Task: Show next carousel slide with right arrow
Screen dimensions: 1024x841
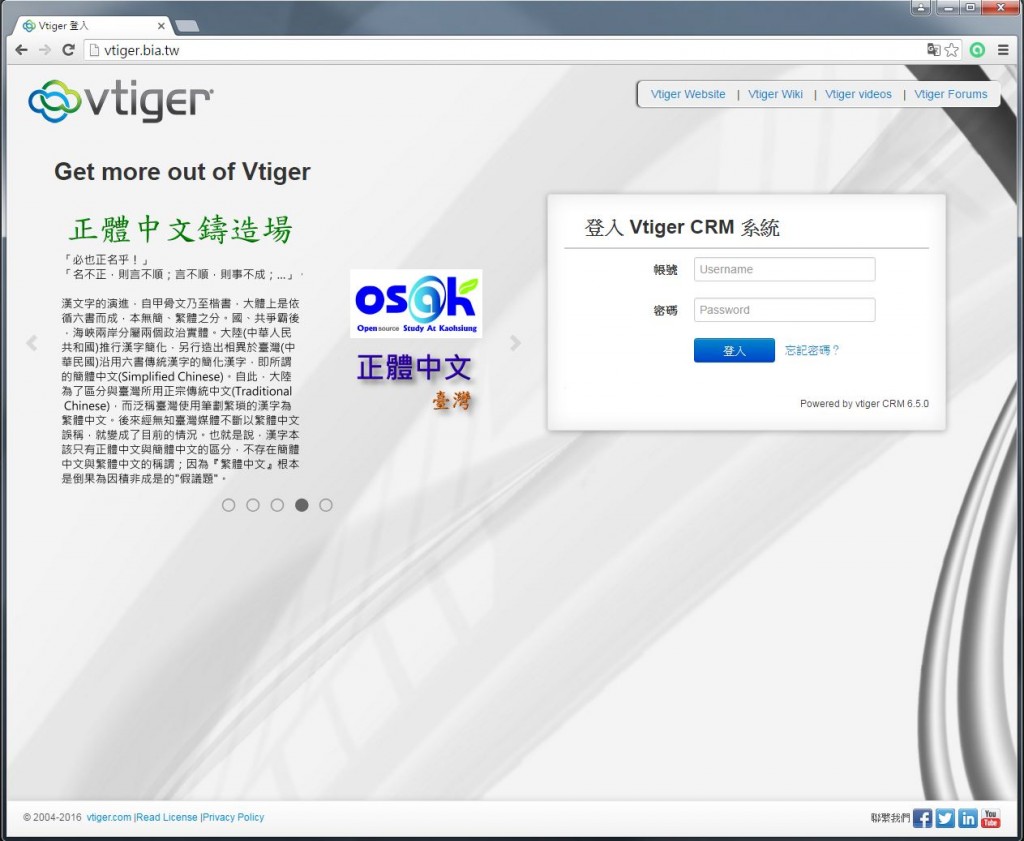Action: click(515, 343)
